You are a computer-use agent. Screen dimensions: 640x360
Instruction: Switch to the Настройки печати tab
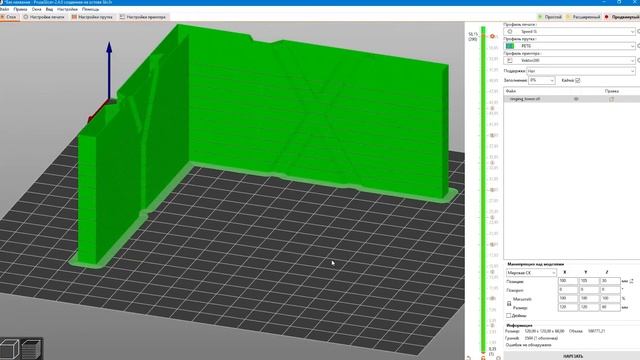pos(44,17)
